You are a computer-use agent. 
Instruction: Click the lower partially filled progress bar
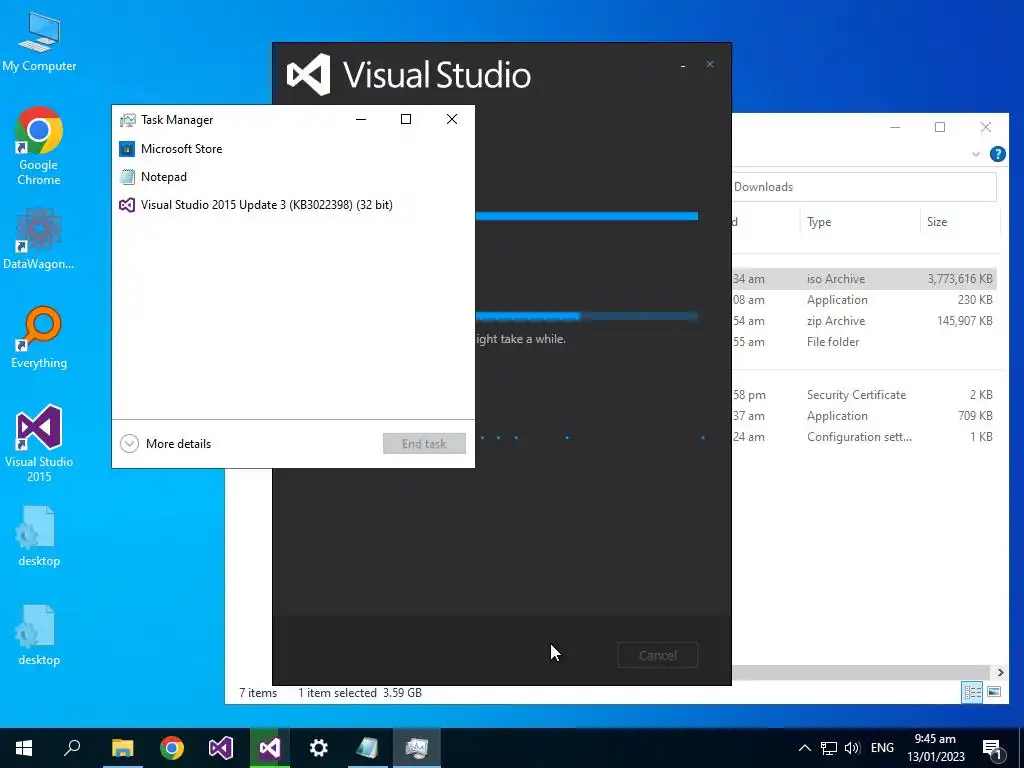pyautogui.click(x=586, y=317)
